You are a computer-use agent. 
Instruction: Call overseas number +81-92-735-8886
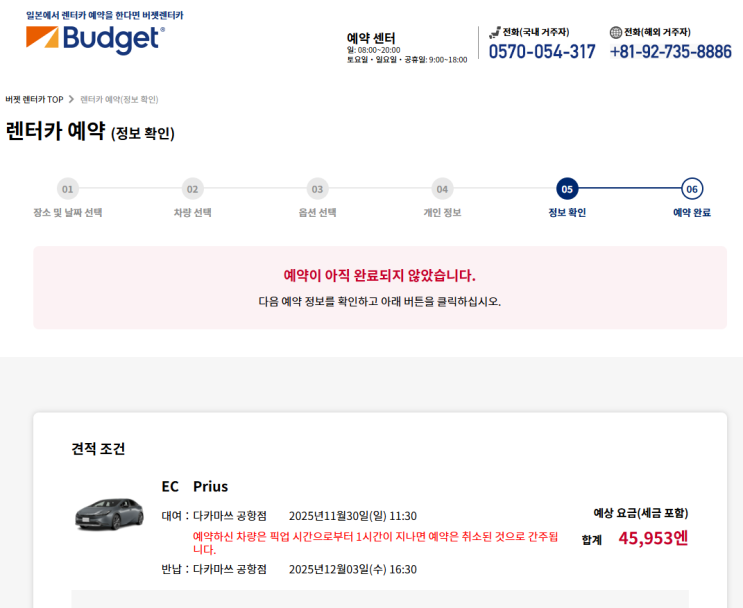tap(671, 51)
